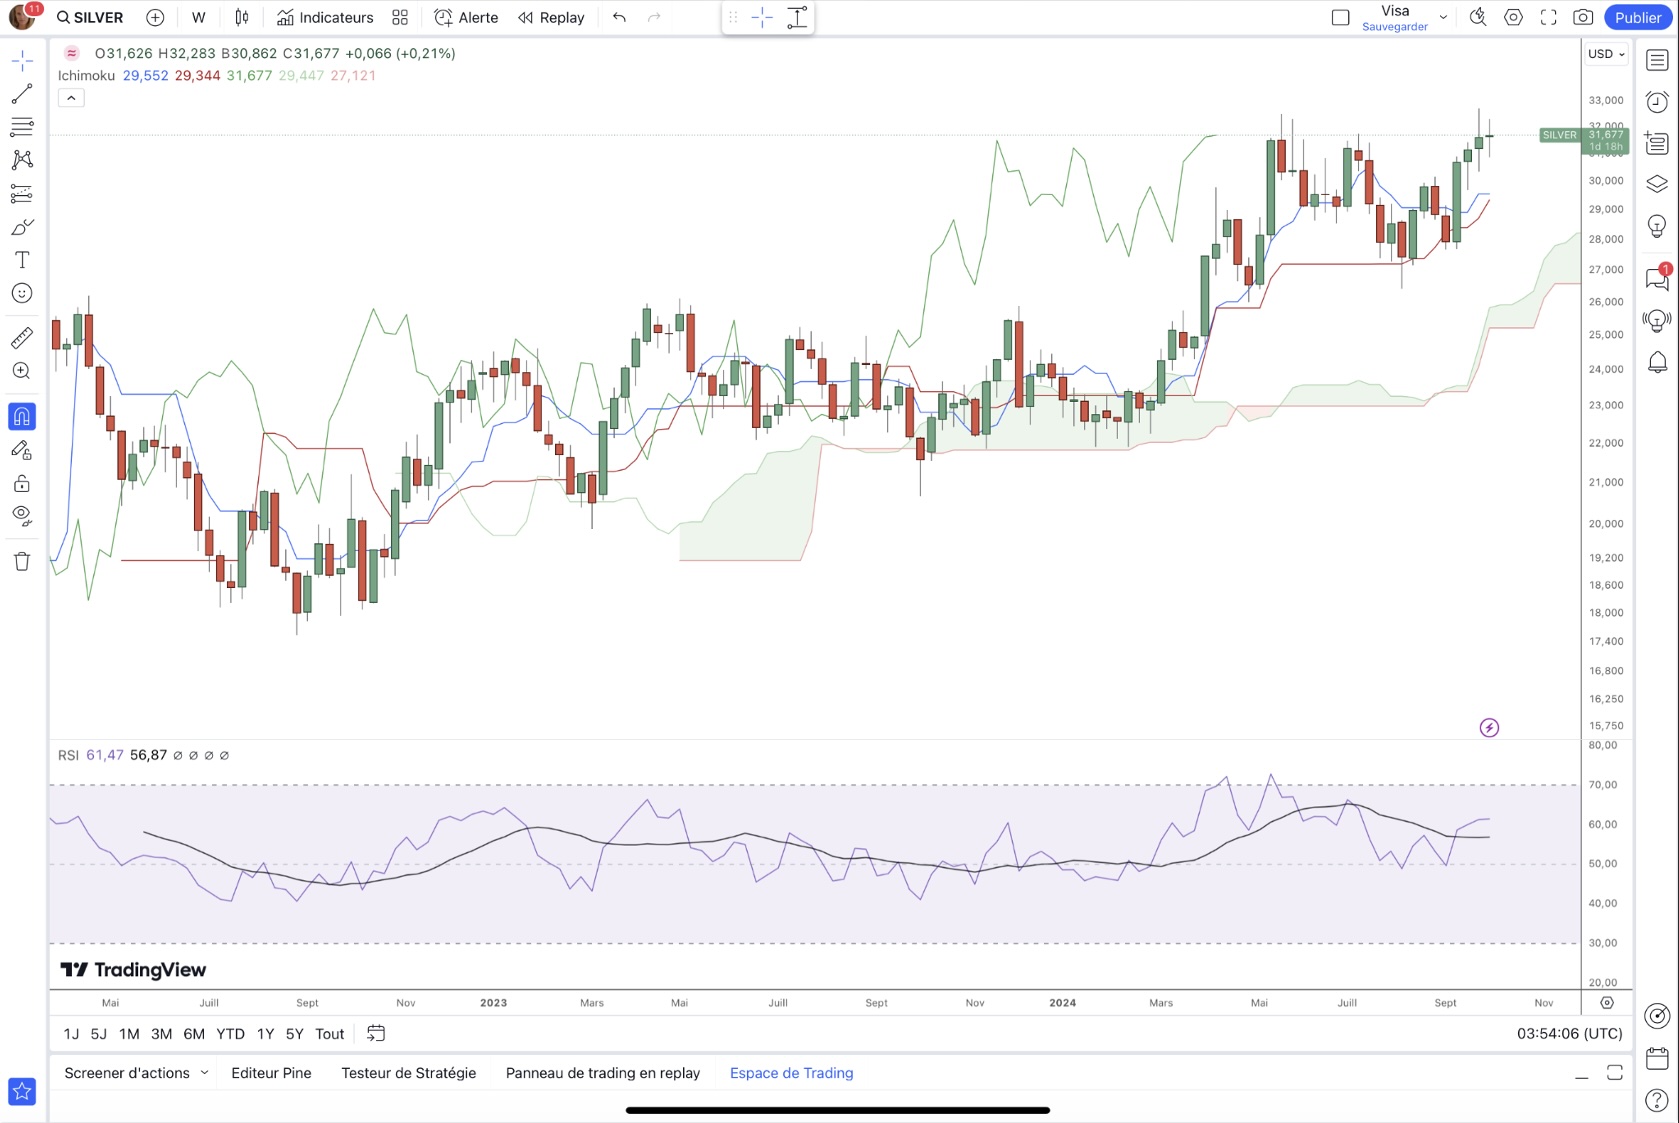
Task: Remove all drawings with the trash icon
Action: (x=21, y=561)
